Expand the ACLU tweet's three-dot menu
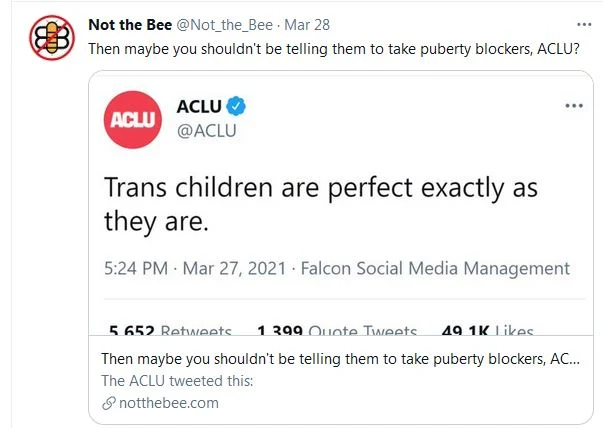603x428 pixels. [x=573, y=106]
